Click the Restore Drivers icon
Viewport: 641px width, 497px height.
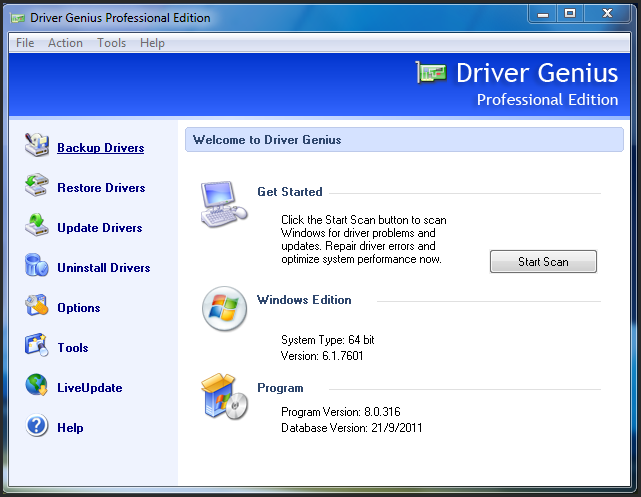click(x=36, y=185)
